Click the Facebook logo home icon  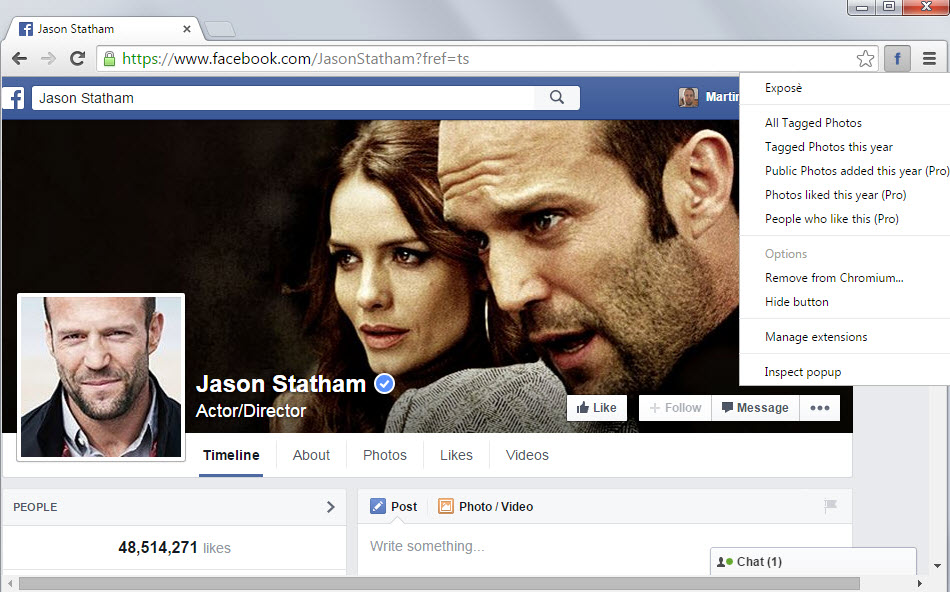point(15,98)
